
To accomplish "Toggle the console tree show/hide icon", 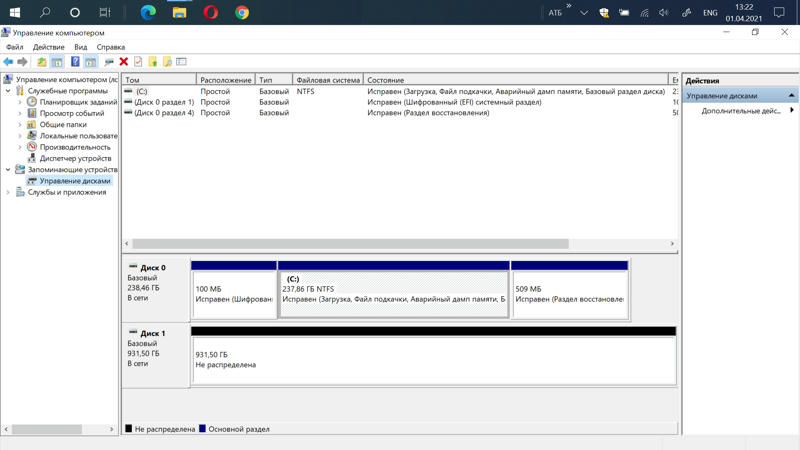I will [x=57, y=62].
